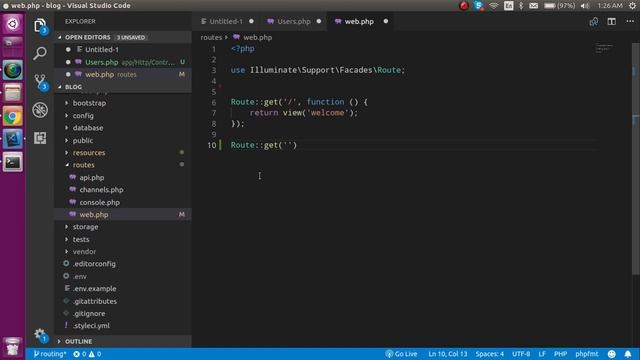Expand the public folder
This screenshot has height=360, width=640.
pos(123,140)
